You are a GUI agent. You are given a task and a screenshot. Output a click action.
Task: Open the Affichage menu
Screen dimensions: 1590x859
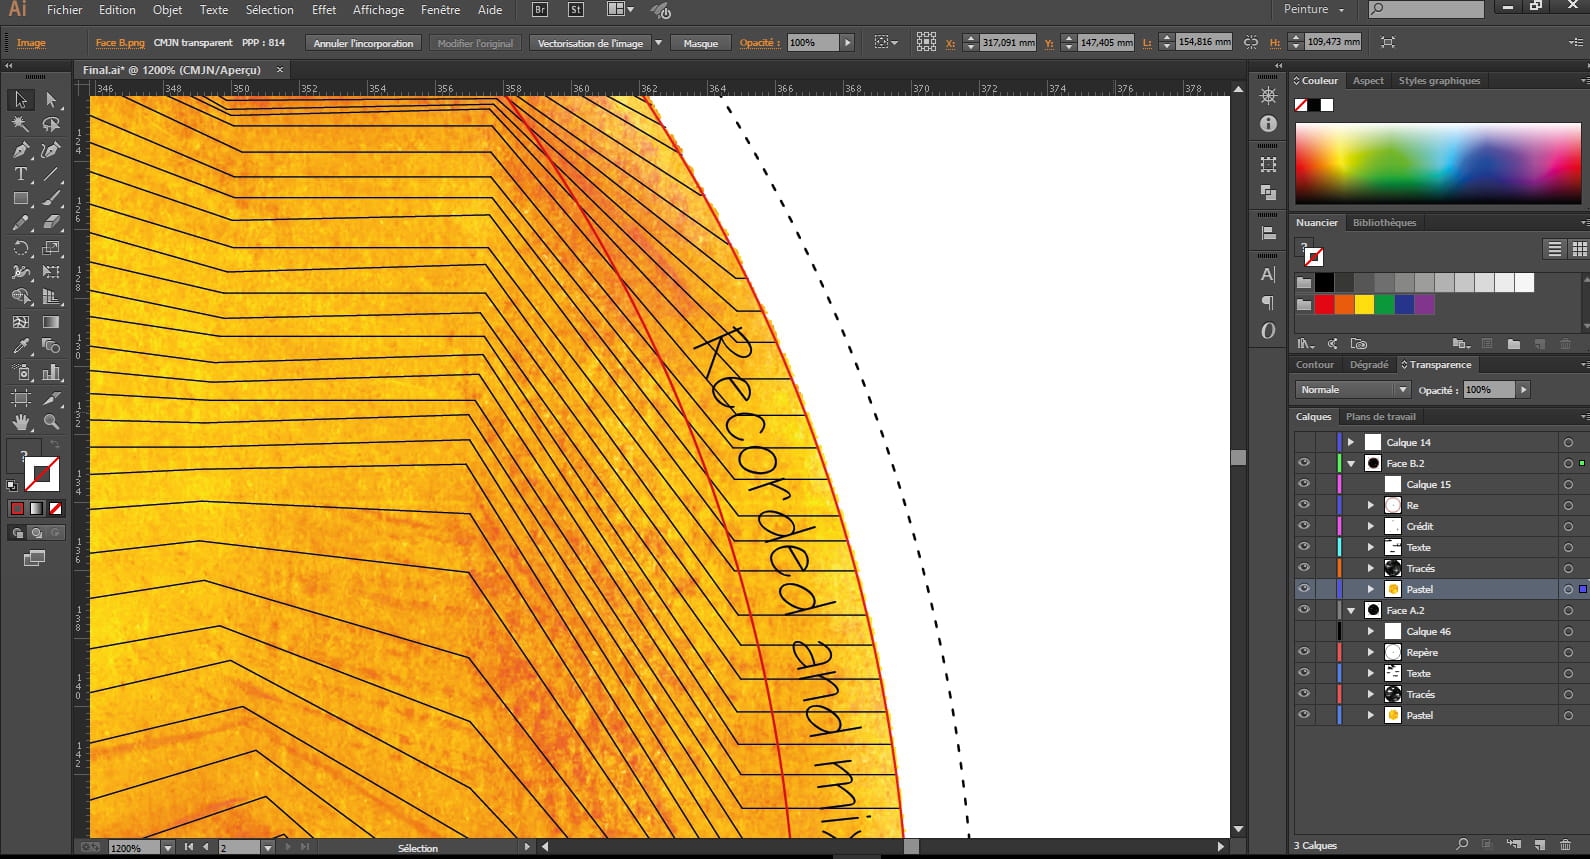point(378,10)
